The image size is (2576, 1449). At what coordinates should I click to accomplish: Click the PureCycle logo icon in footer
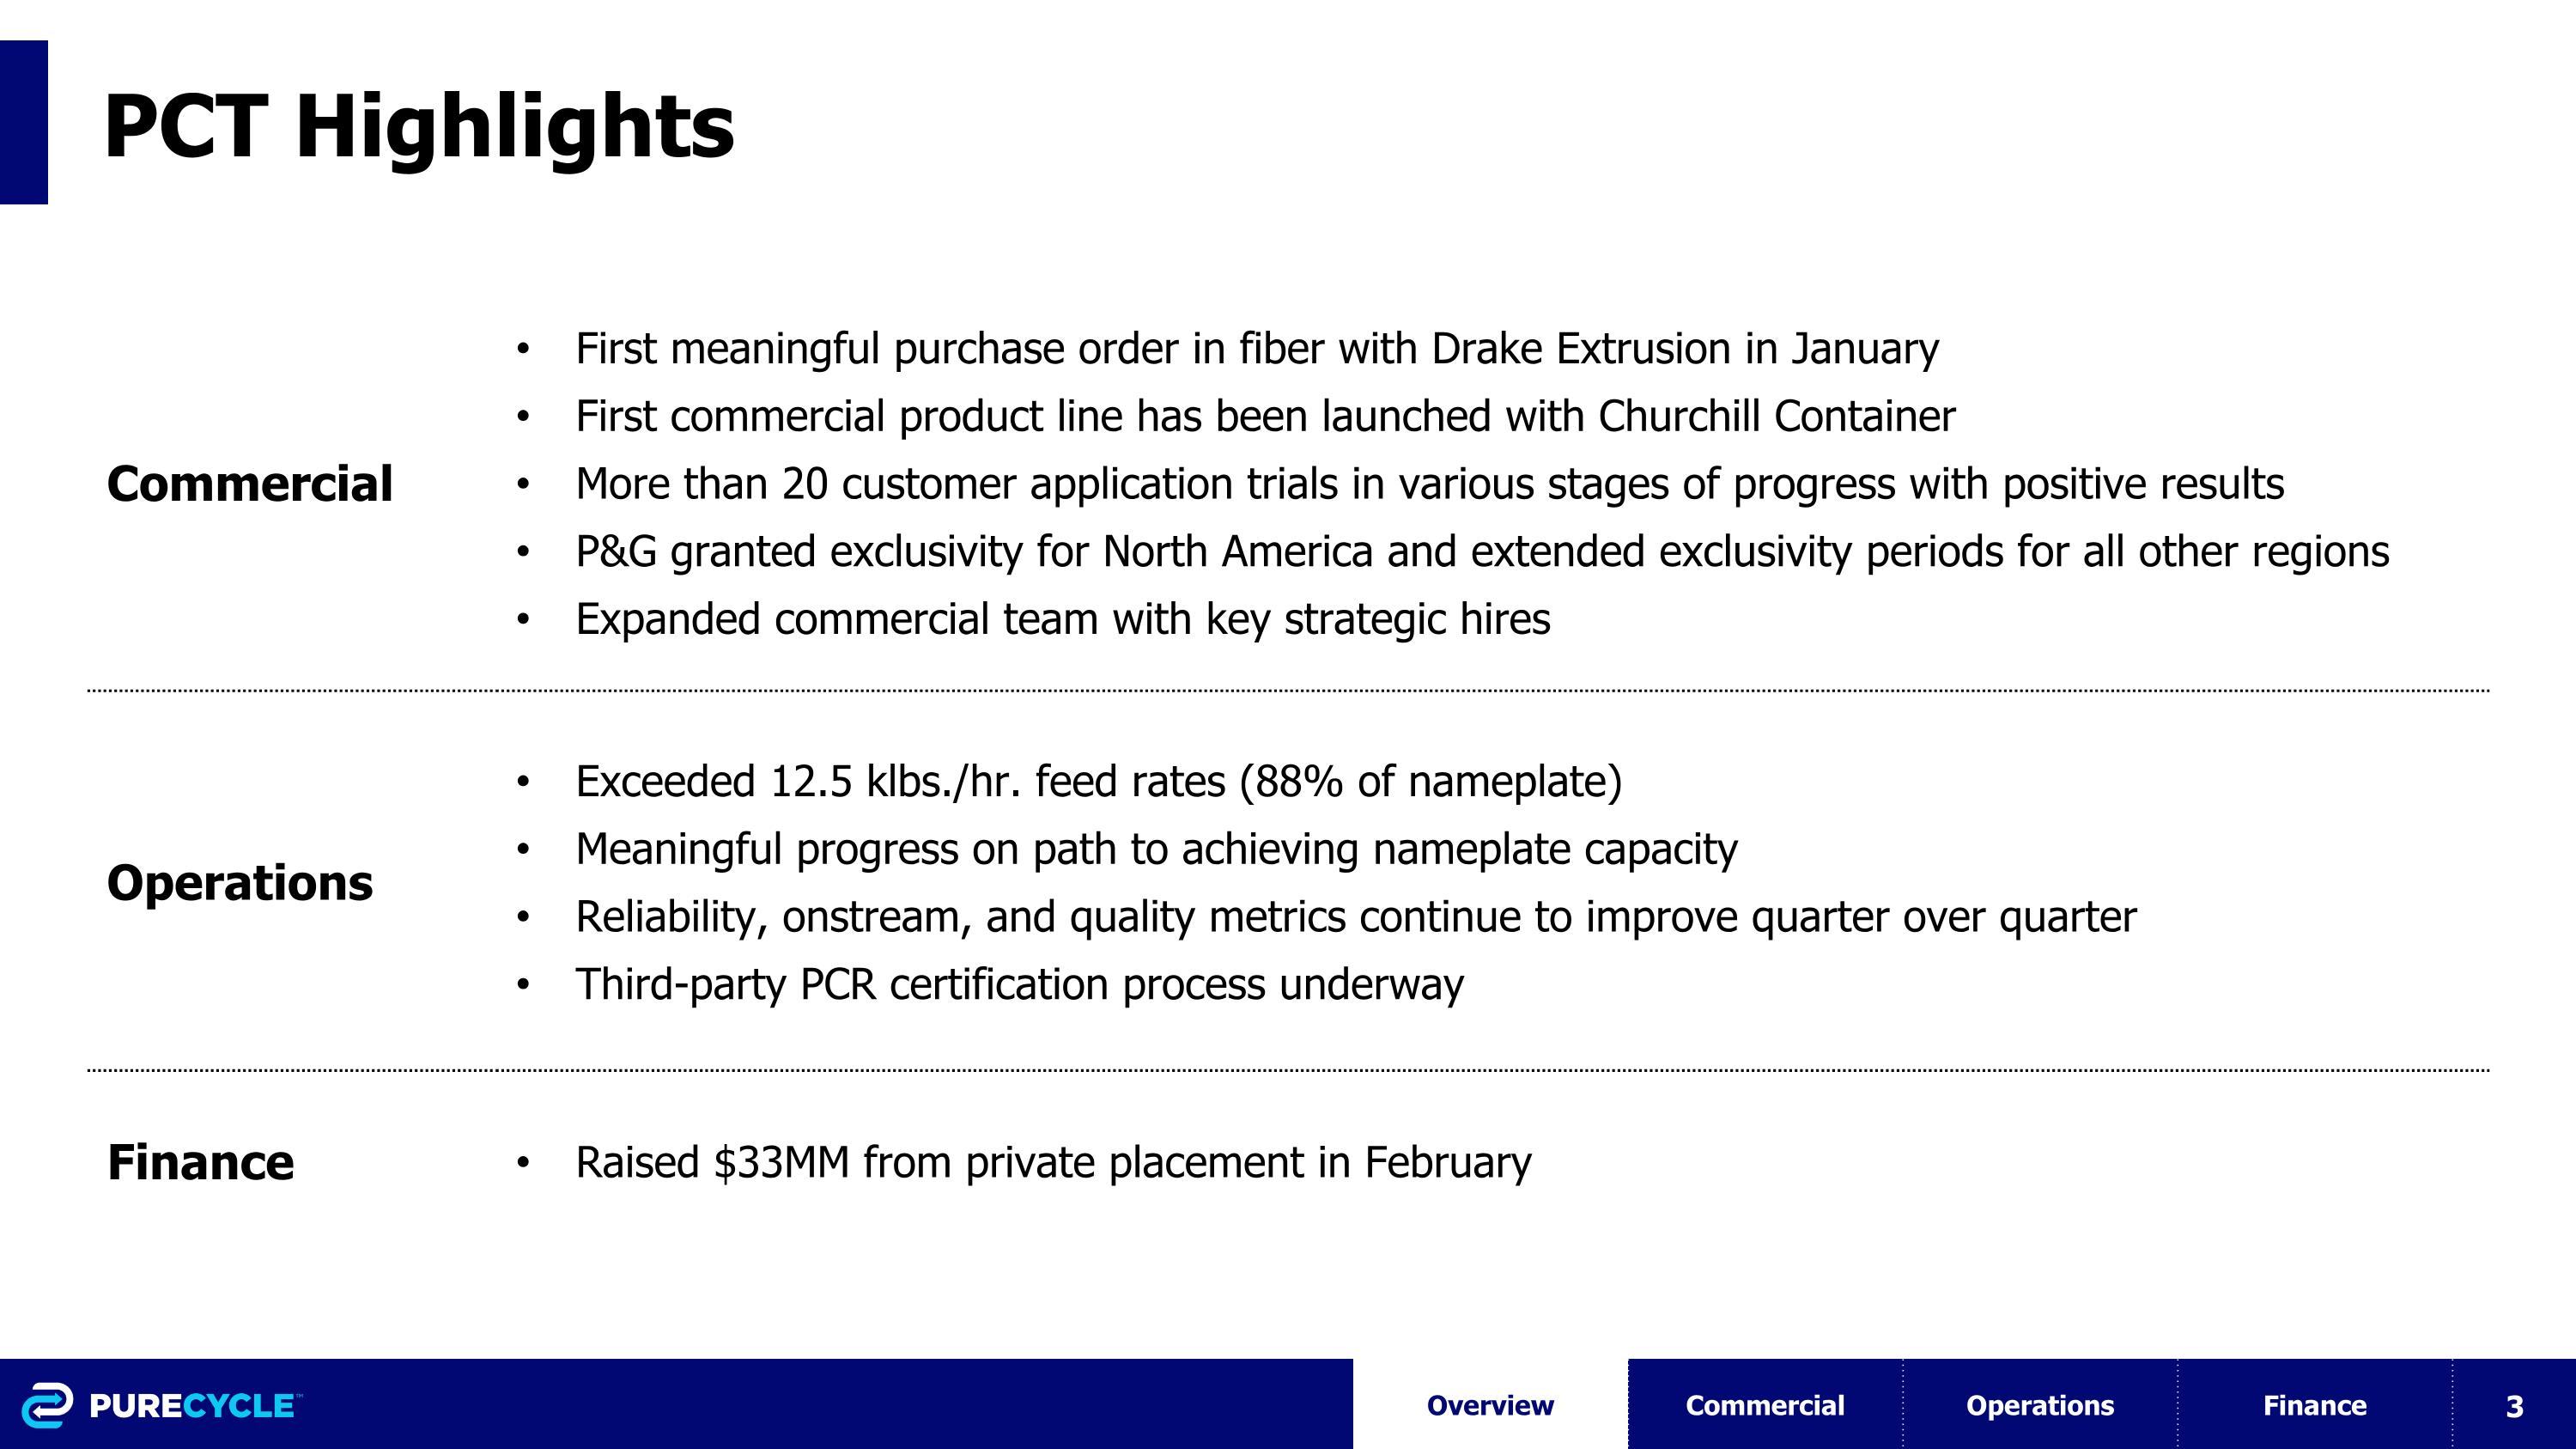tap(47, 1405)
